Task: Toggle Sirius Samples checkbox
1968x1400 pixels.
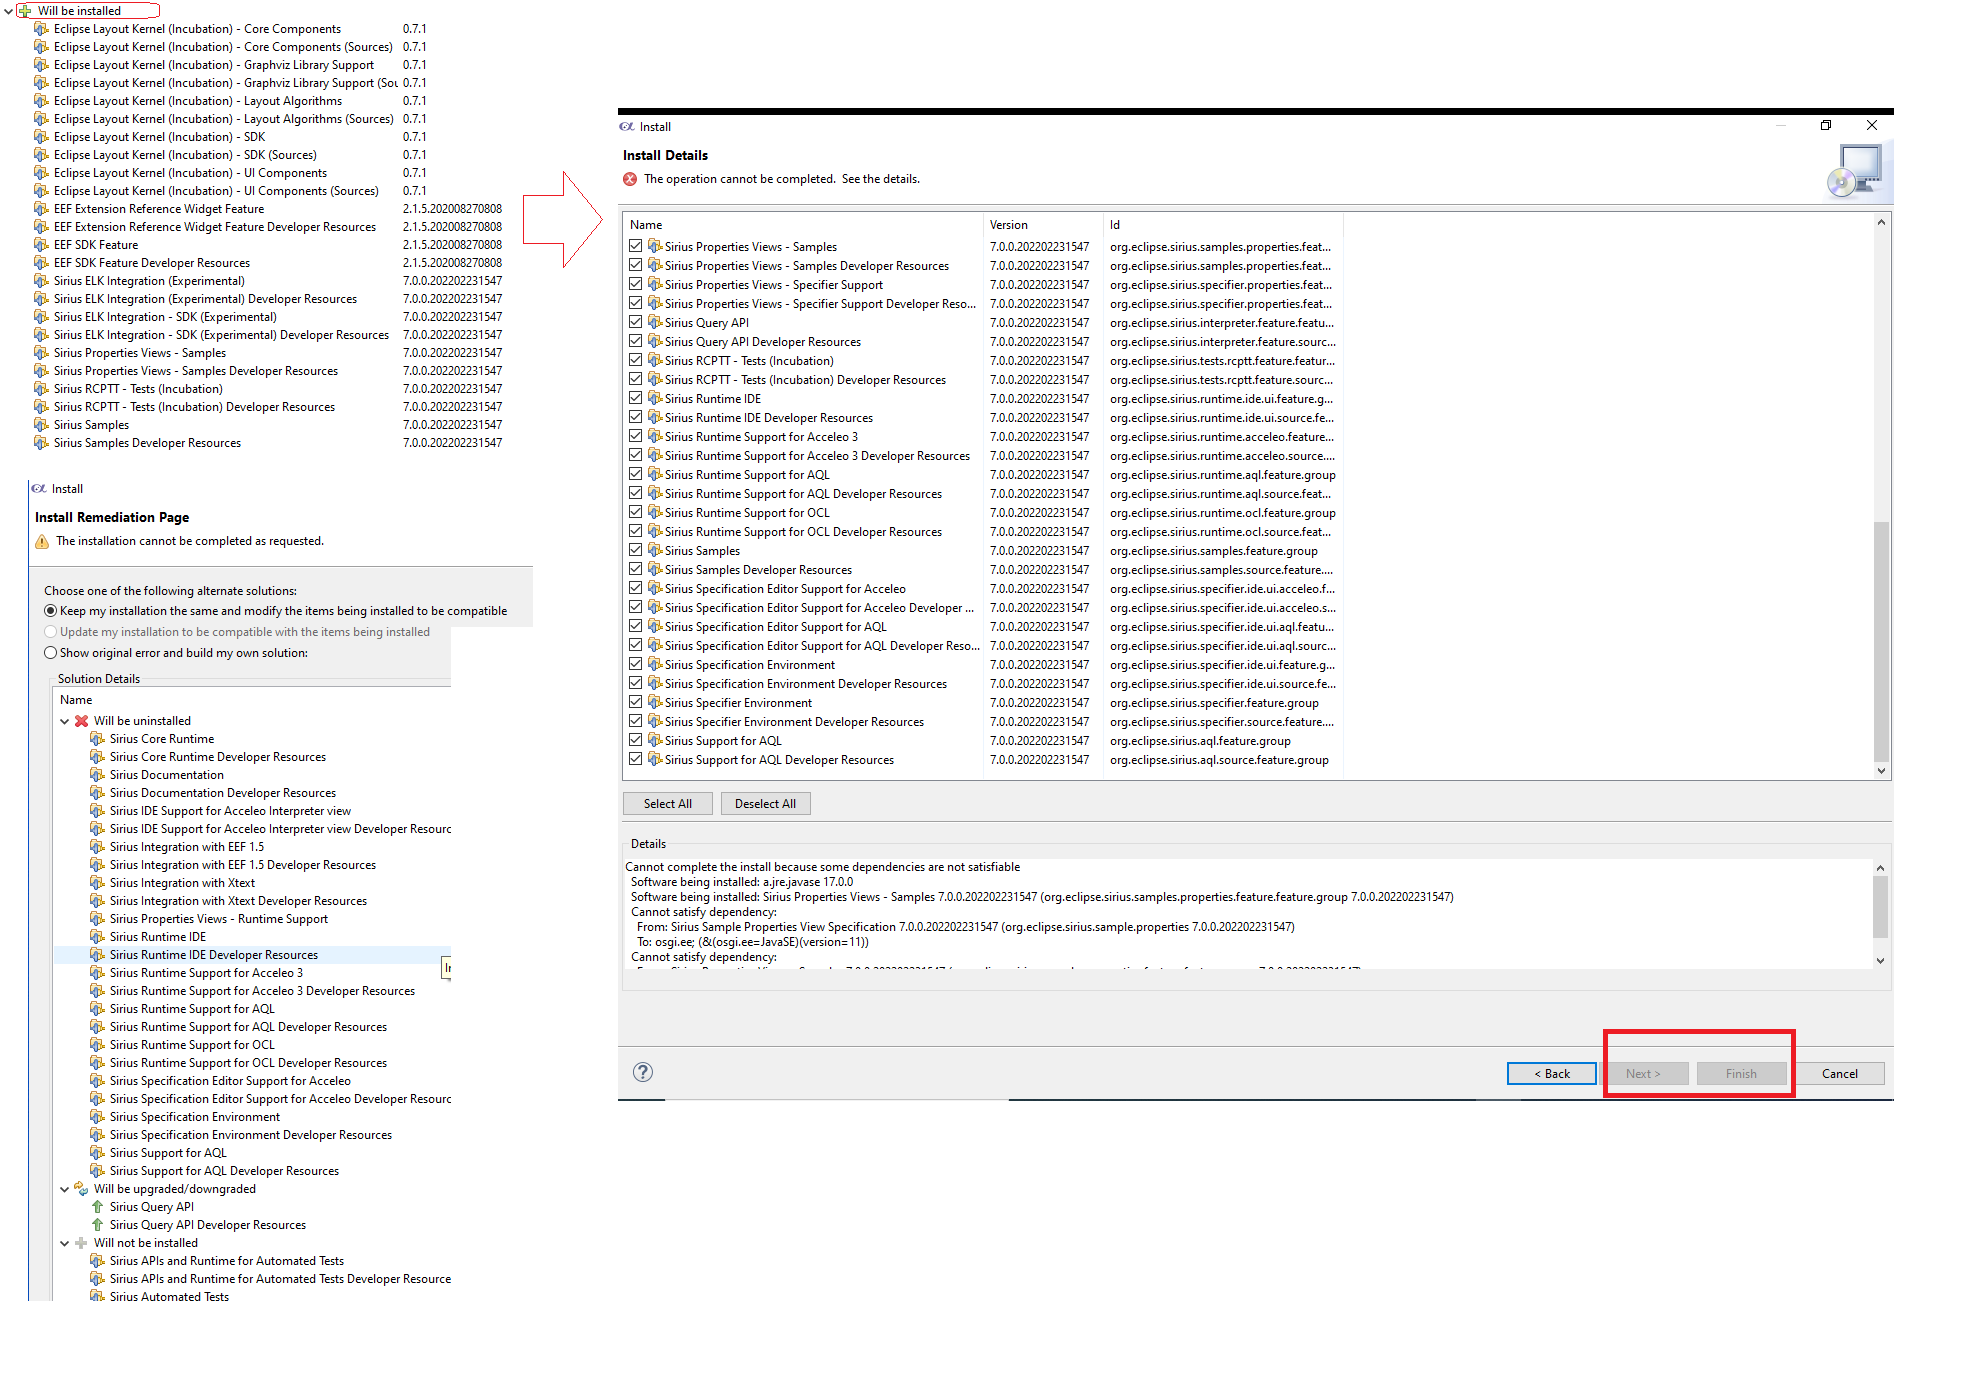Action: (x=635, y=550)
